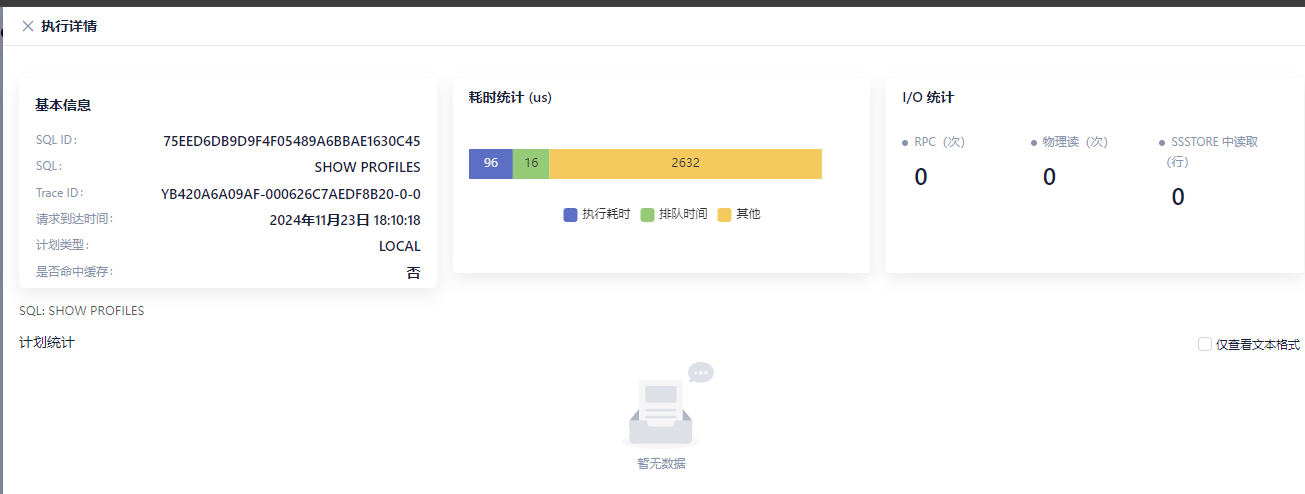The height and width of the screenshot is (494, 1305).
Task: Click the green 排队时间 legend swatch
Action: (647, 214)
